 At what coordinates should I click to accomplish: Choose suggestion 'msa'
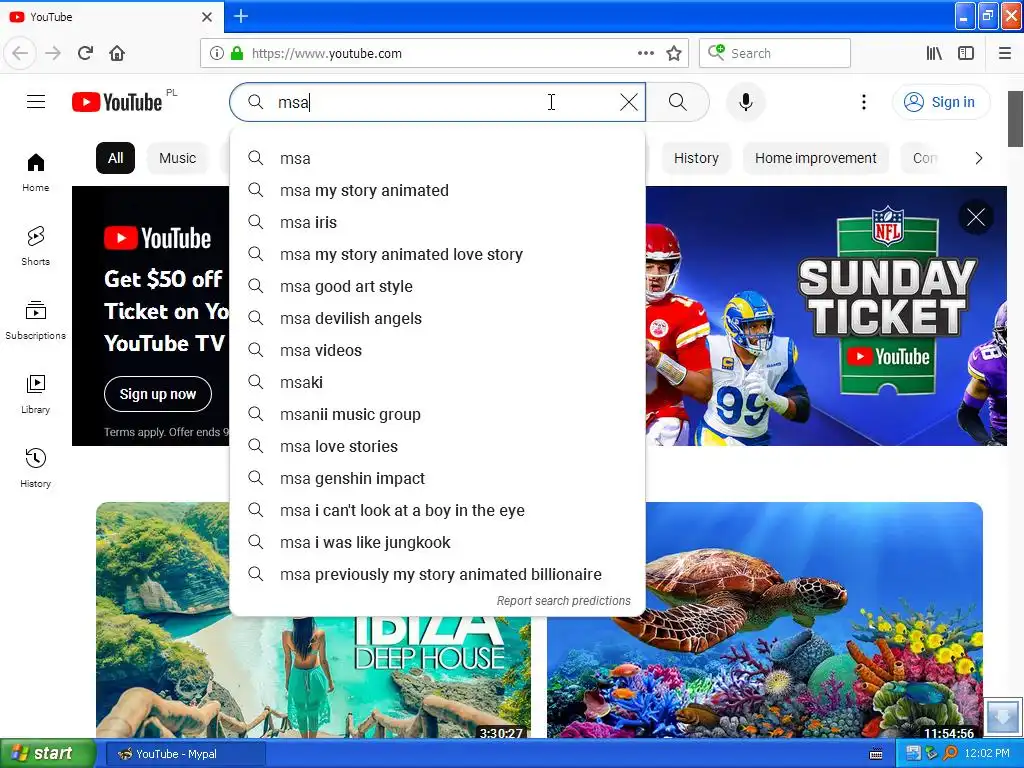click(438, 158)
